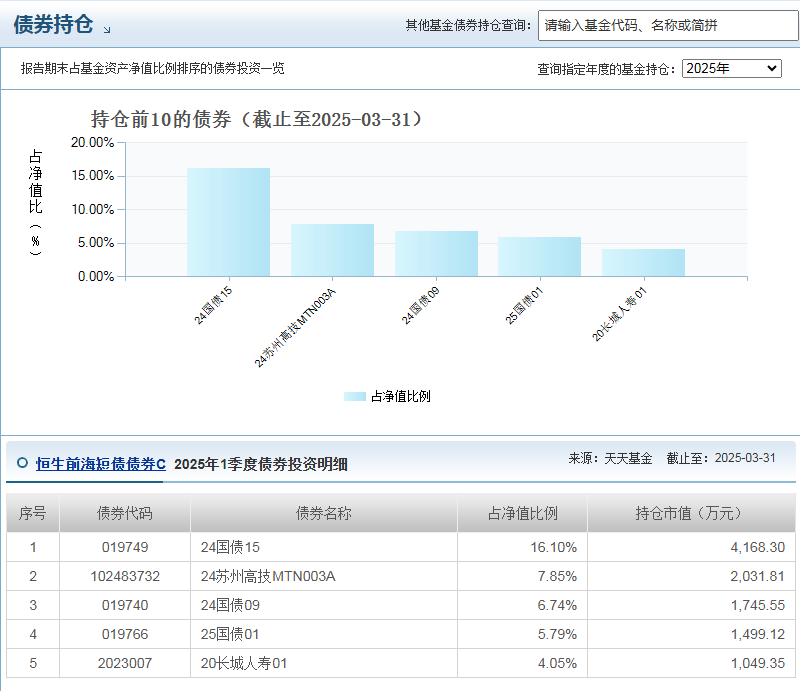Image resolution: width=800 pixels, height=691 pixels.
Task: Click the 1,499.12 market value cell
Action: click(692, 634)
